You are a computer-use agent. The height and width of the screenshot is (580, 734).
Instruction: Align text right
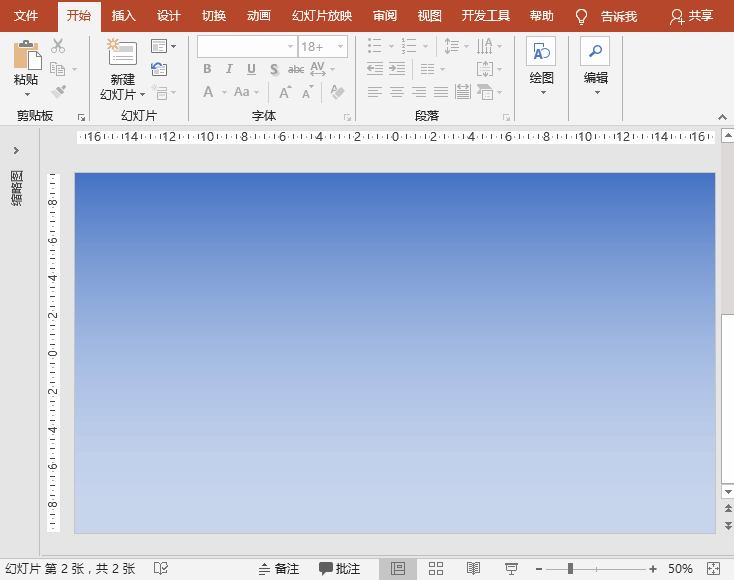click(x=419, y=92)
